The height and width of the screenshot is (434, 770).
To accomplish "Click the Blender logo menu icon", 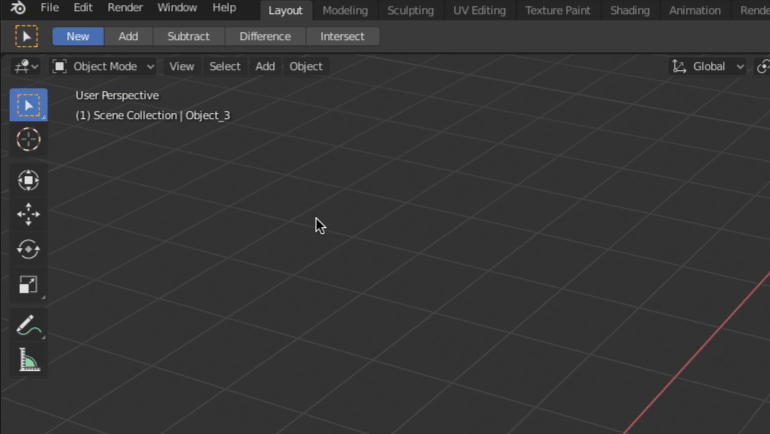I will pyautogui.click(x=18, y=8).
